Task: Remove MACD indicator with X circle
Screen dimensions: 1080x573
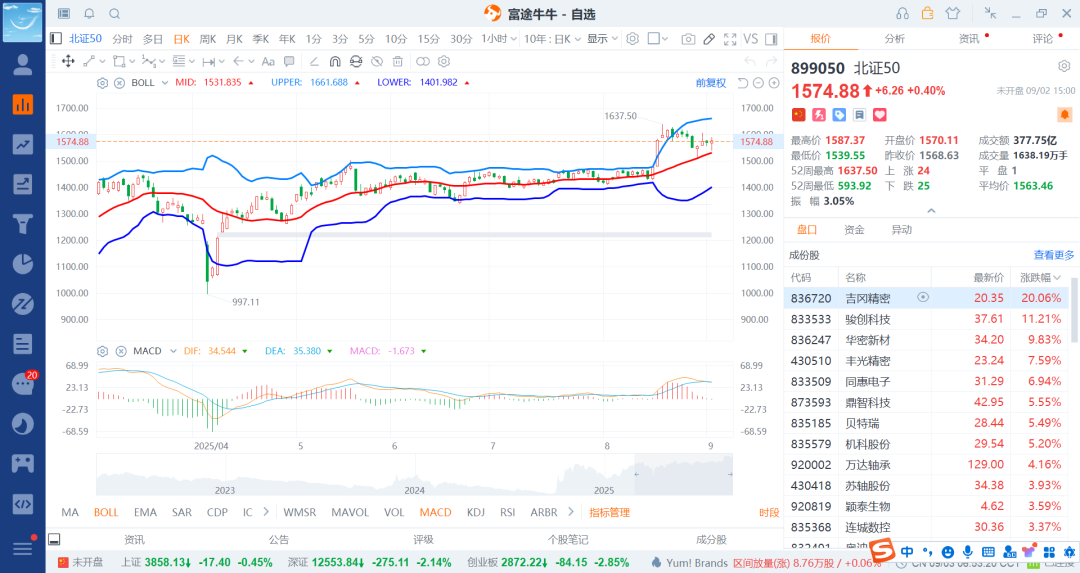Action: [121, 351]
